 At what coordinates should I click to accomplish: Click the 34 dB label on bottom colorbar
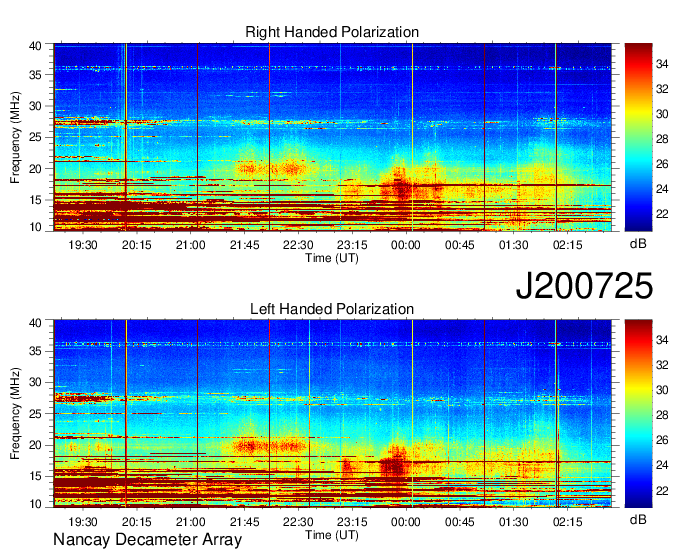tap(662, 340)
